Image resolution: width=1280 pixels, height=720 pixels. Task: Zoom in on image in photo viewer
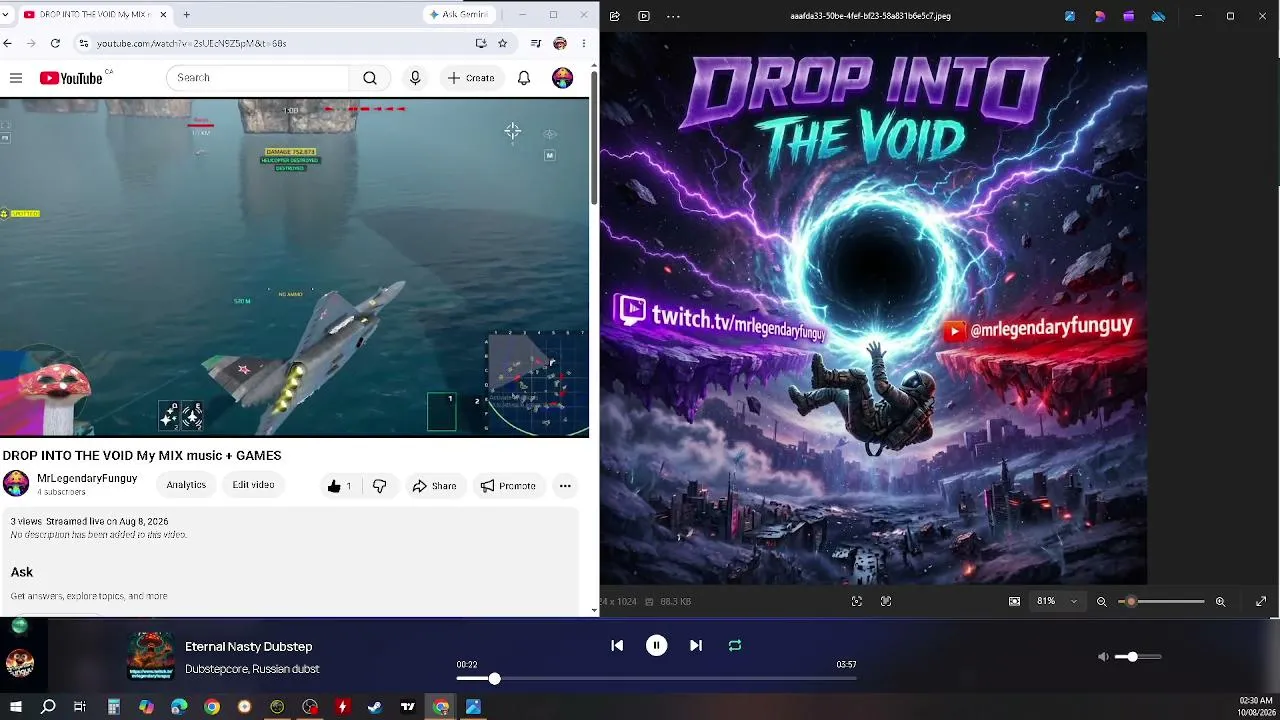click(x=1220, y=601)
